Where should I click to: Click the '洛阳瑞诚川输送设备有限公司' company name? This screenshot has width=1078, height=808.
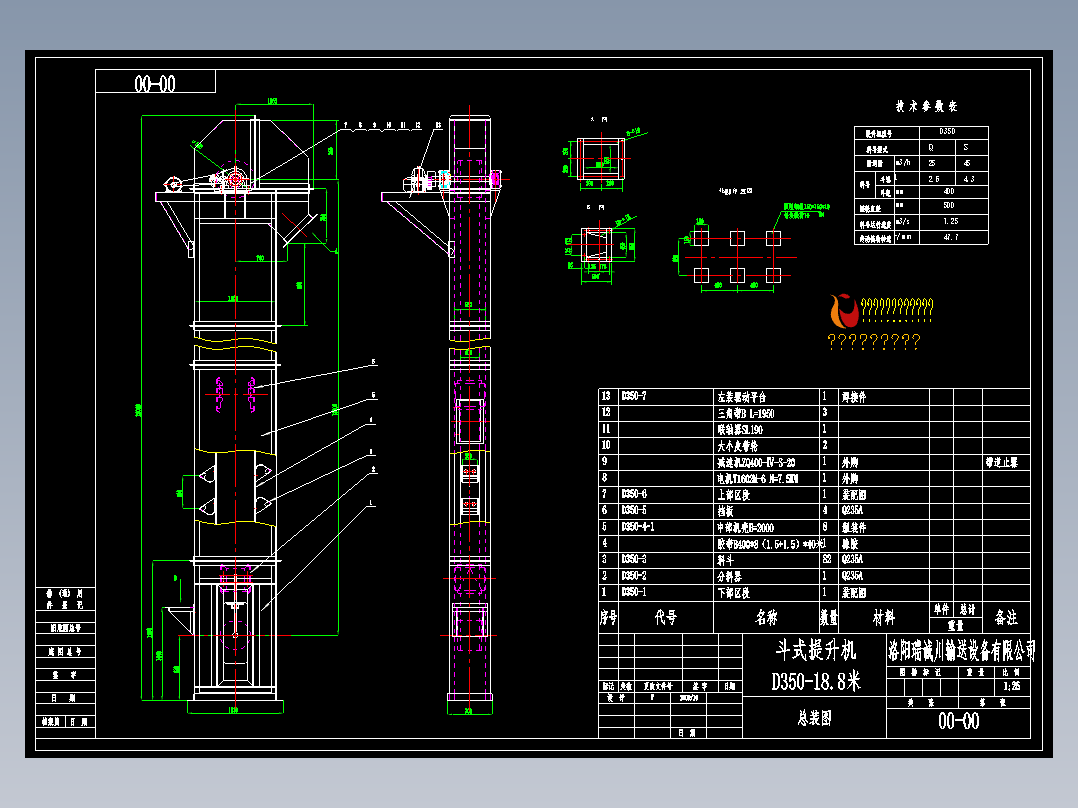tap(962, 651)
